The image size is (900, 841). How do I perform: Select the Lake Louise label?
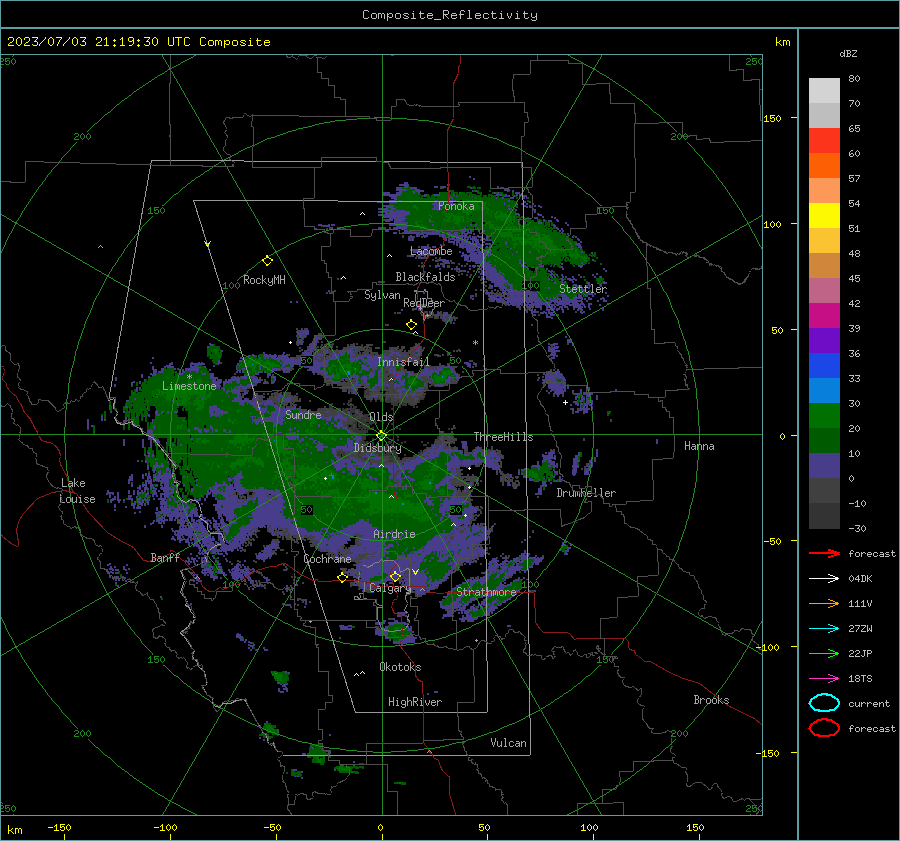(77, 491)
